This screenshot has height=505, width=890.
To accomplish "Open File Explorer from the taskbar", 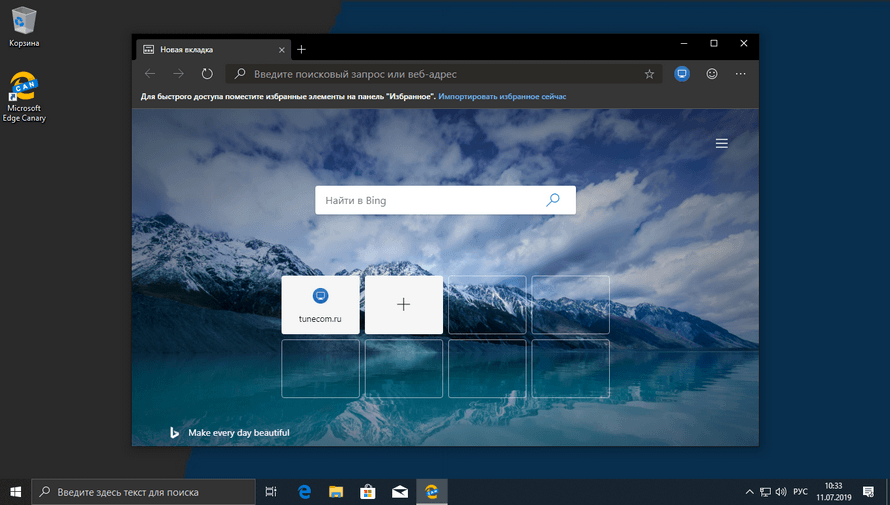I will [336, 492].
